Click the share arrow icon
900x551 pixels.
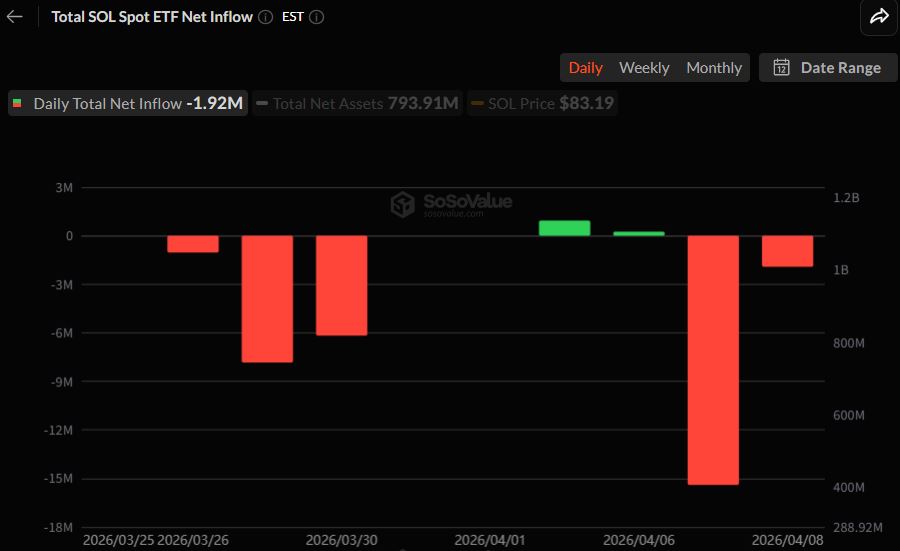coord(879,17)
